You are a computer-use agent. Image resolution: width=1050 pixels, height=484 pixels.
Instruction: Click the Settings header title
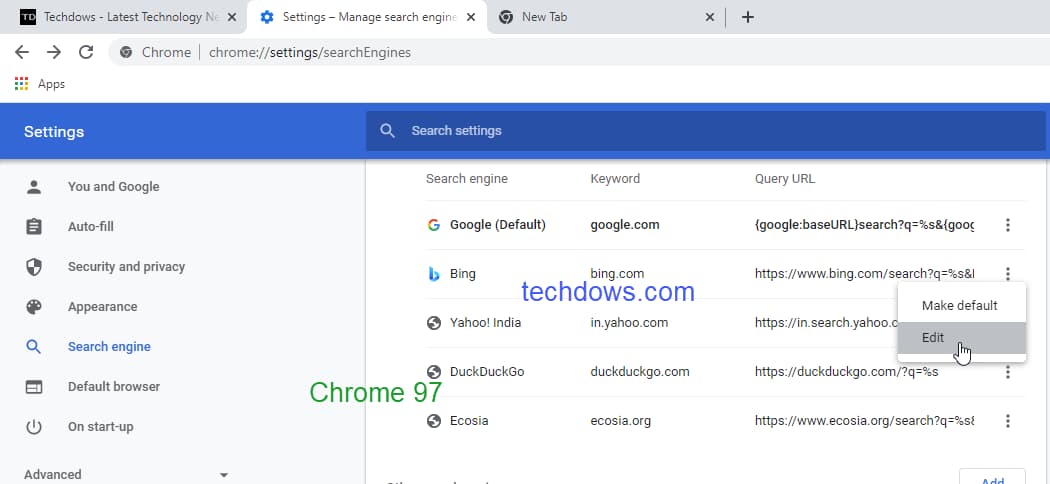54,132
